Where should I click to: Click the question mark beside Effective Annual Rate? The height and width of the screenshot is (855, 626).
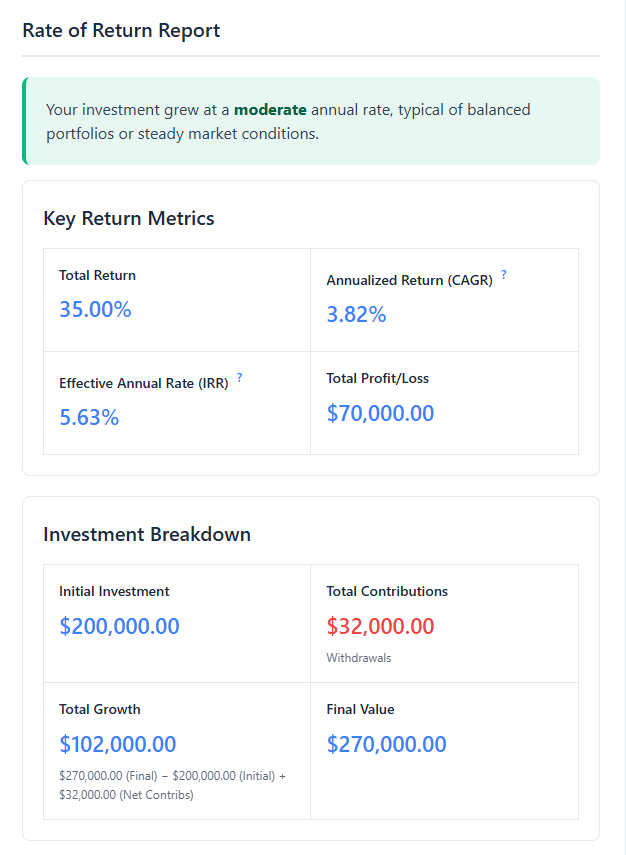(x=239, y=377)
